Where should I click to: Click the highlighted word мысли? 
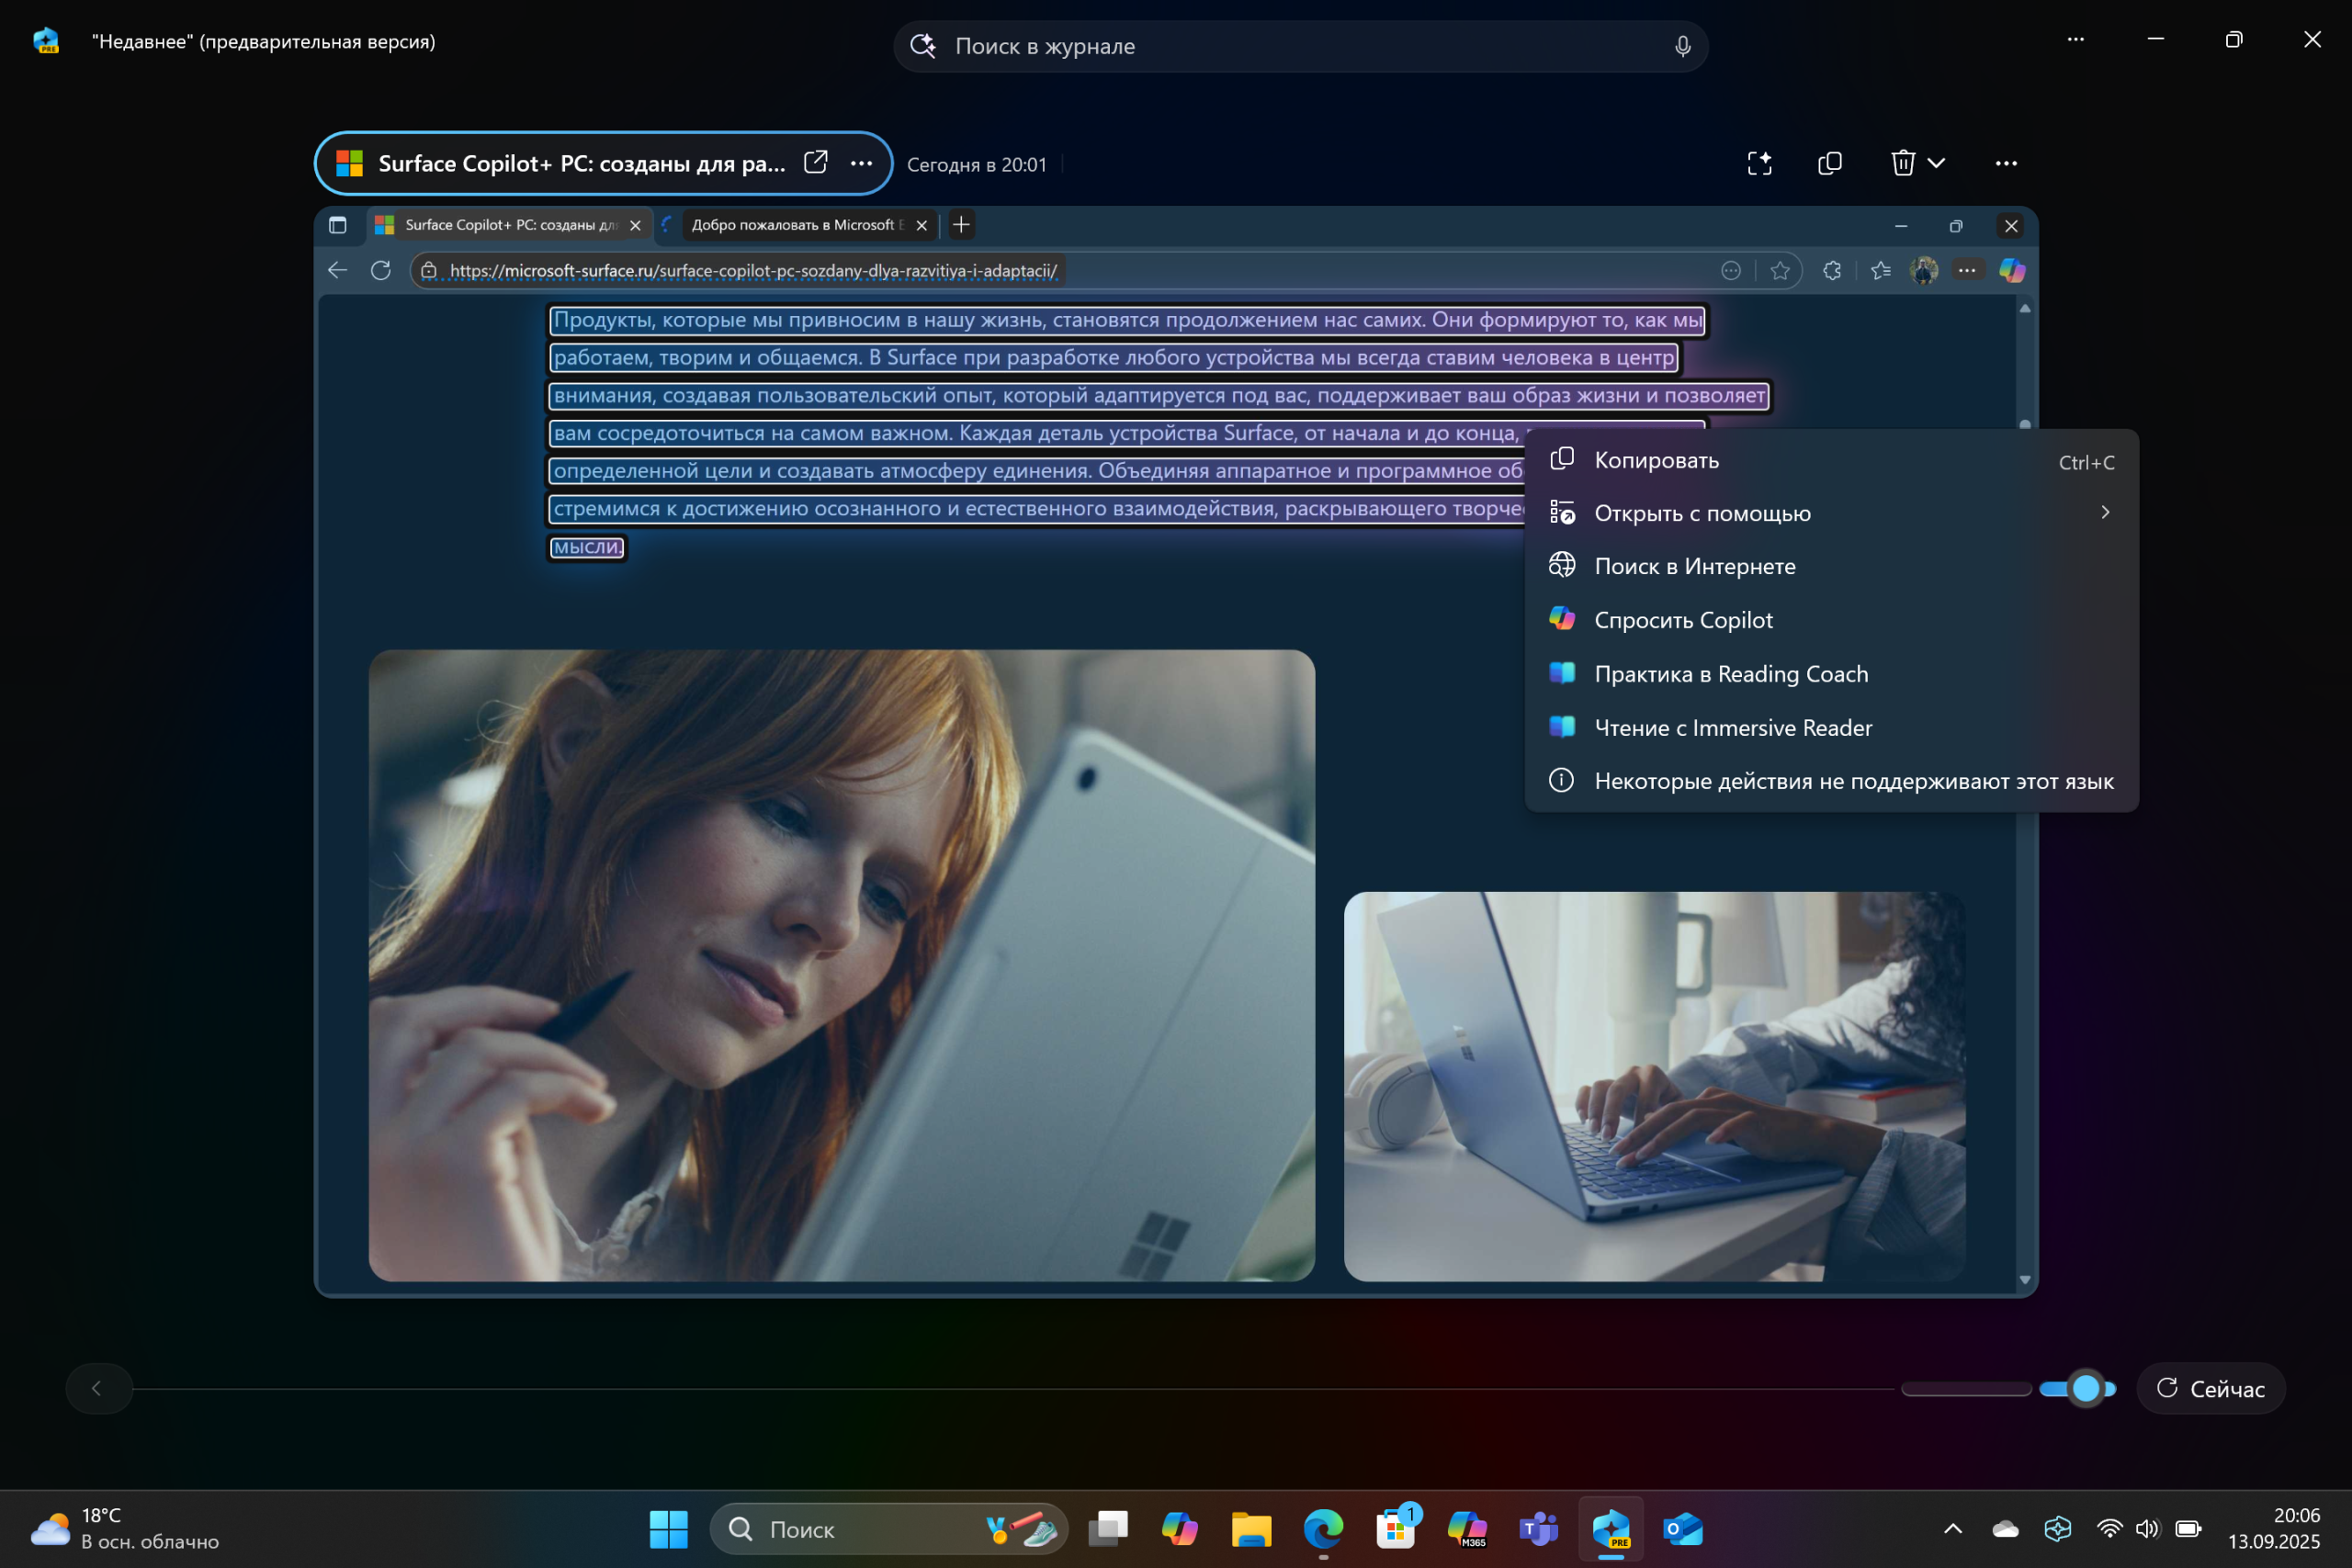[587, 547]
